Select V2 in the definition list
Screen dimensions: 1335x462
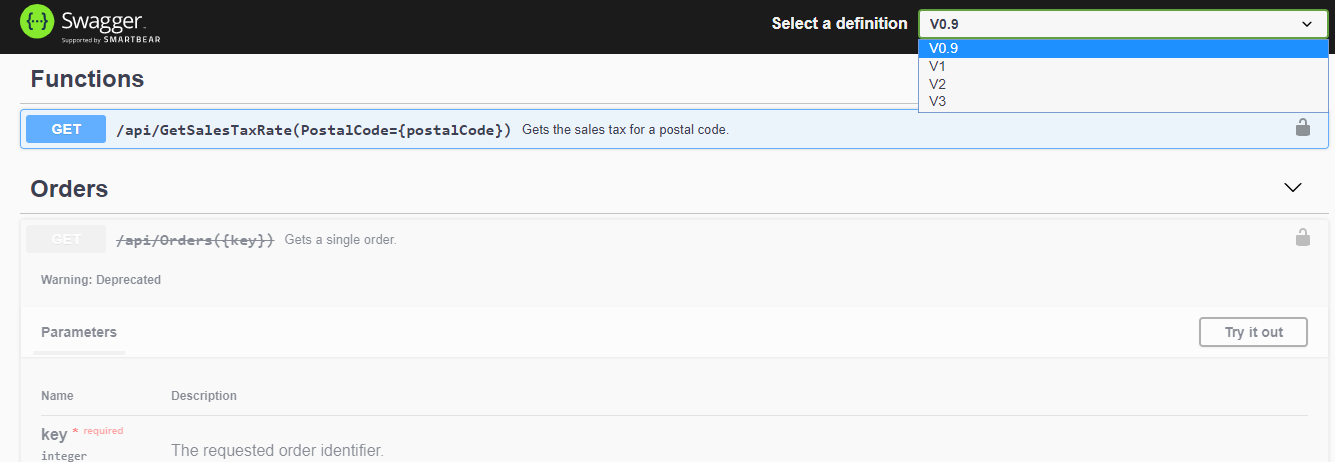(1123, 84)
